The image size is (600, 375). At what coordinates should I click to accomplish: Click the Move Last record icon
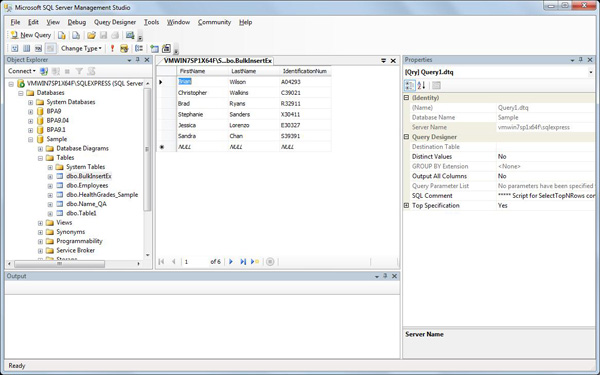(243, 262)
